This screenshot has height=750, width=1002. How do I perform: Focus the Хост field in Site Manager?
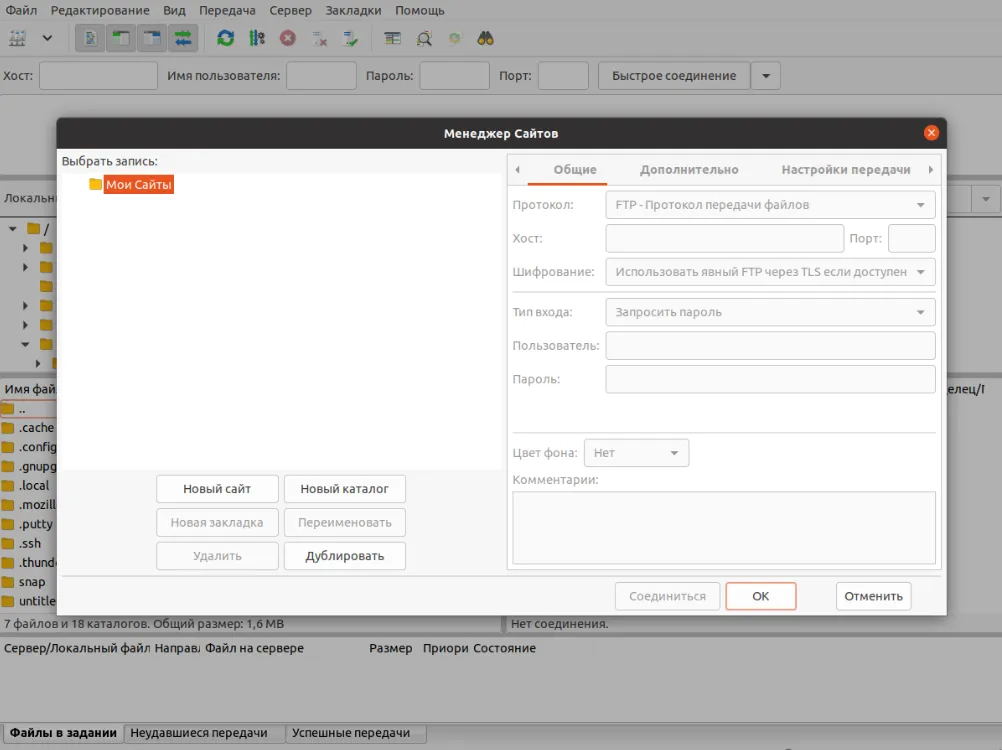[725, 238]
